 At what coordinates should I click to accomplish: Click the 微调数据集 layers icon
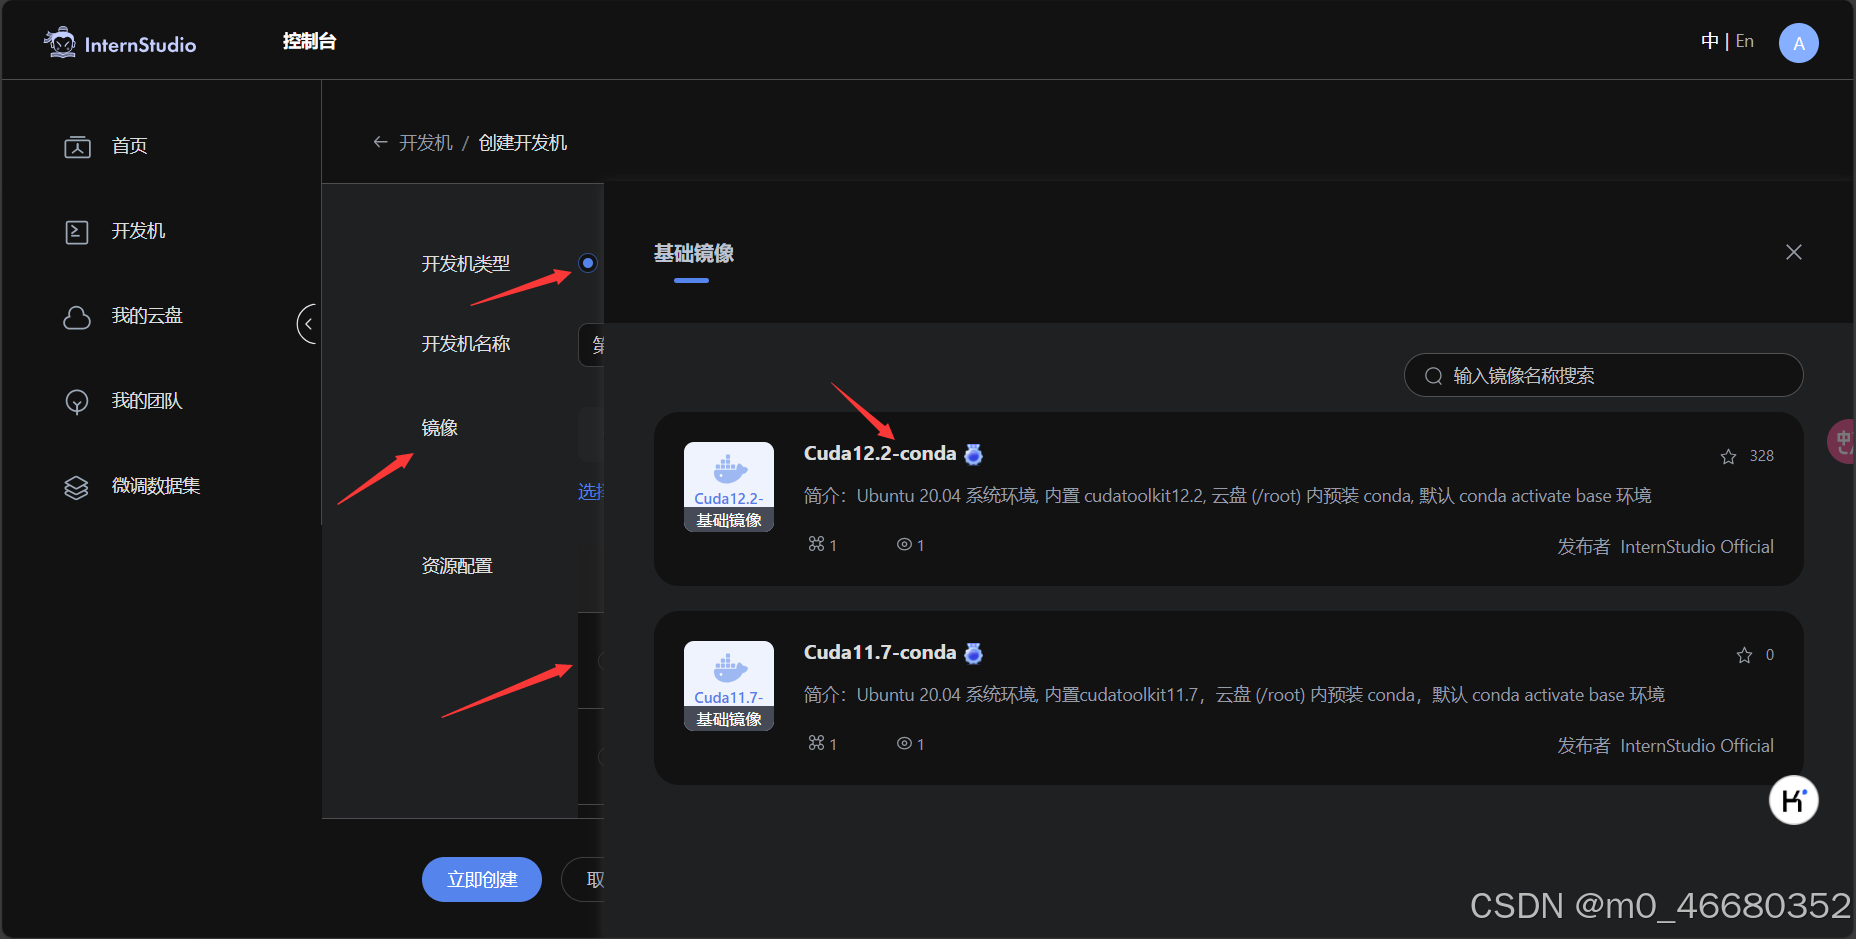tap(77, 488)
